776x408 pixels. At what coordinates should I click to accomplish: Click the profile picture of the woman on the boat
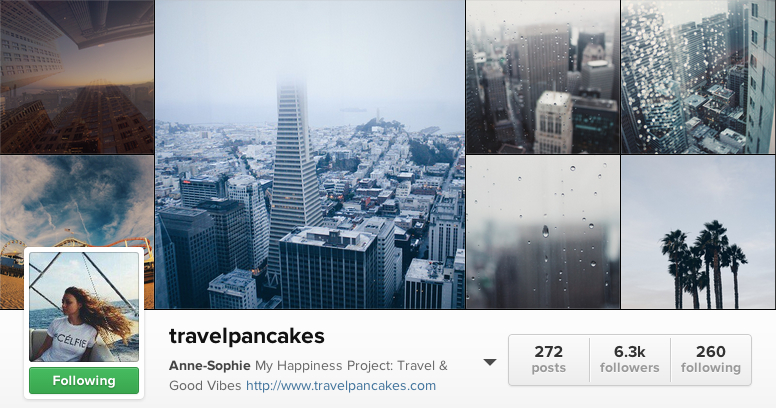[x=84, y=306]
